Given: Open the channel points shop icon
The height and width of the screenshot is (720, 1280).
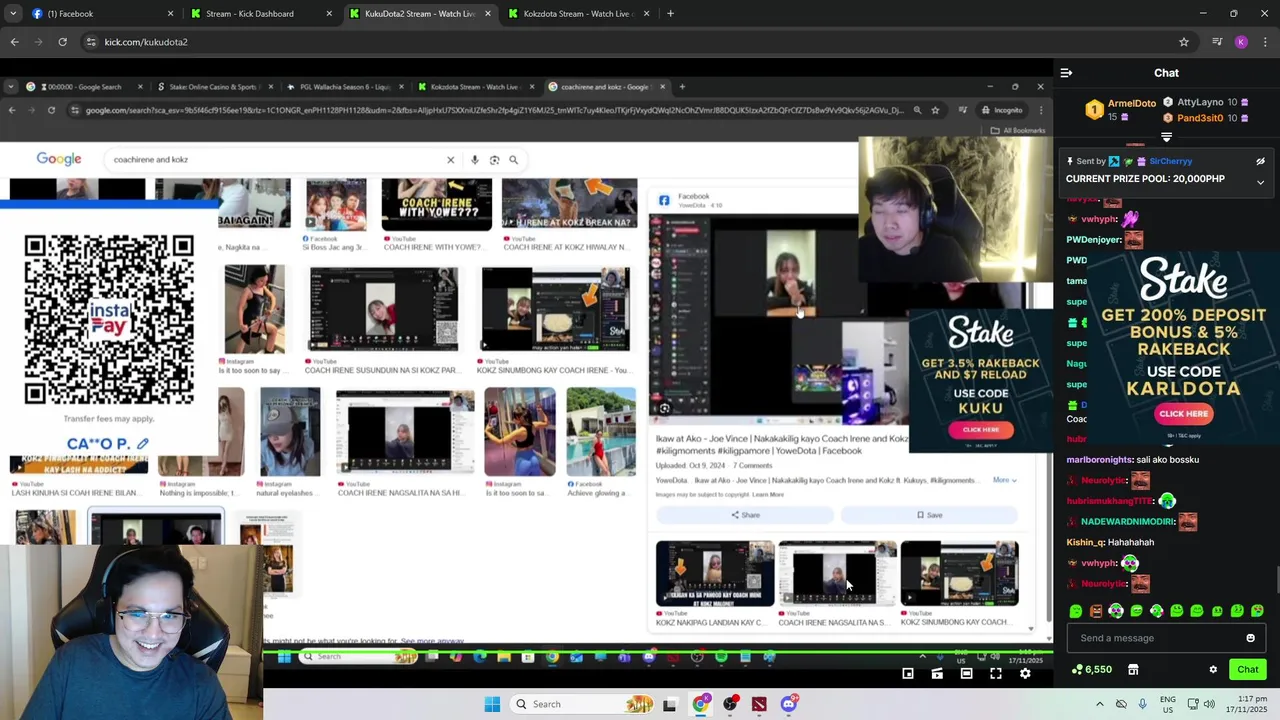Looking at the screenshot, I should tap(1133, 670).
